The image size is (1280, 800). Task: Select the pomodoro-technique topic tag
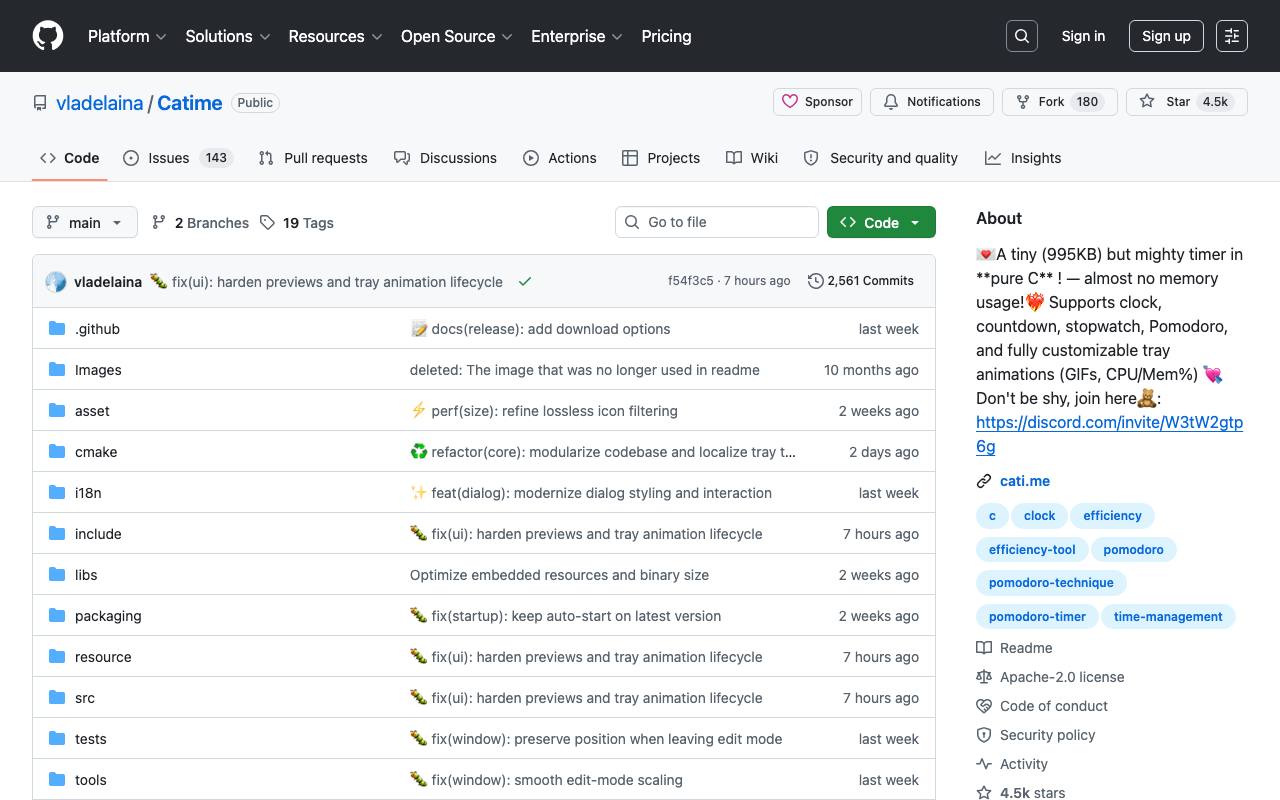tap(1051, 583)
